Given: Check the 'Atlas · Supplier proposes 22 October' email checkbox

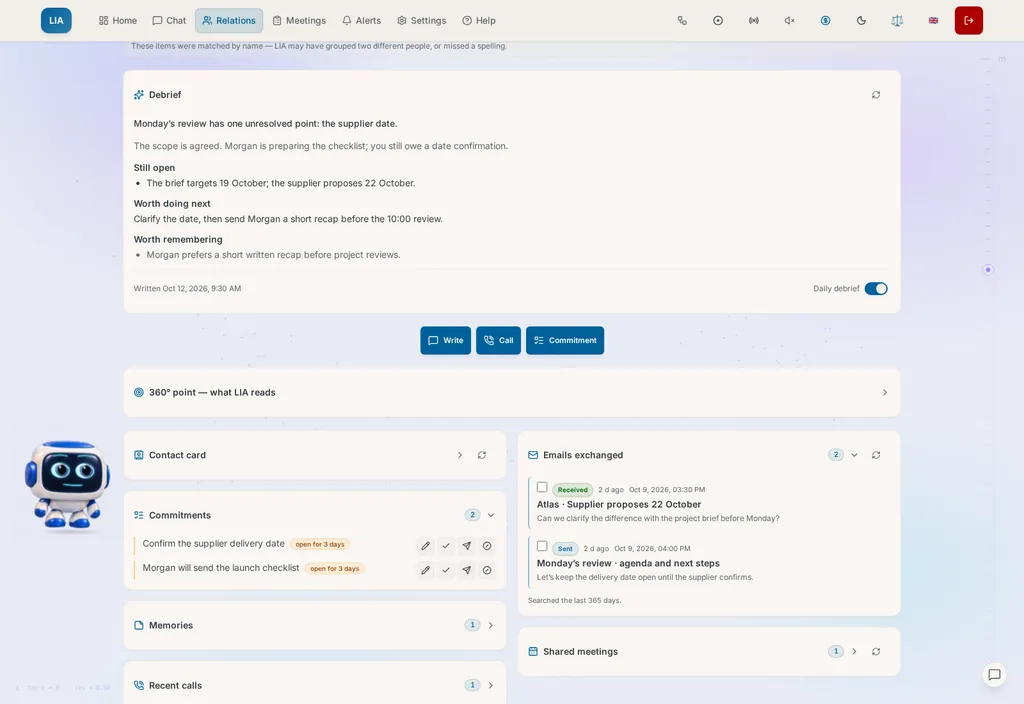Looking at the screenshot, I should tap(542, 487).
